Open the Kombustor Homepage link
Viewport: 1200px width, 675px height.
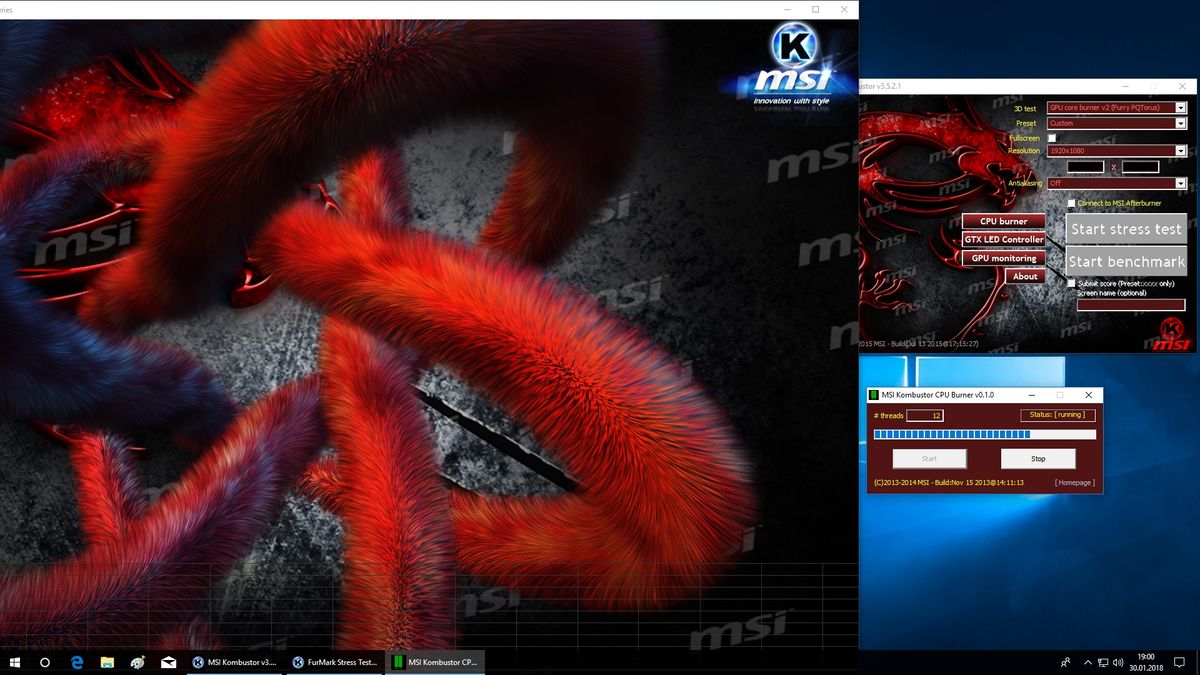click(1074, 482)
